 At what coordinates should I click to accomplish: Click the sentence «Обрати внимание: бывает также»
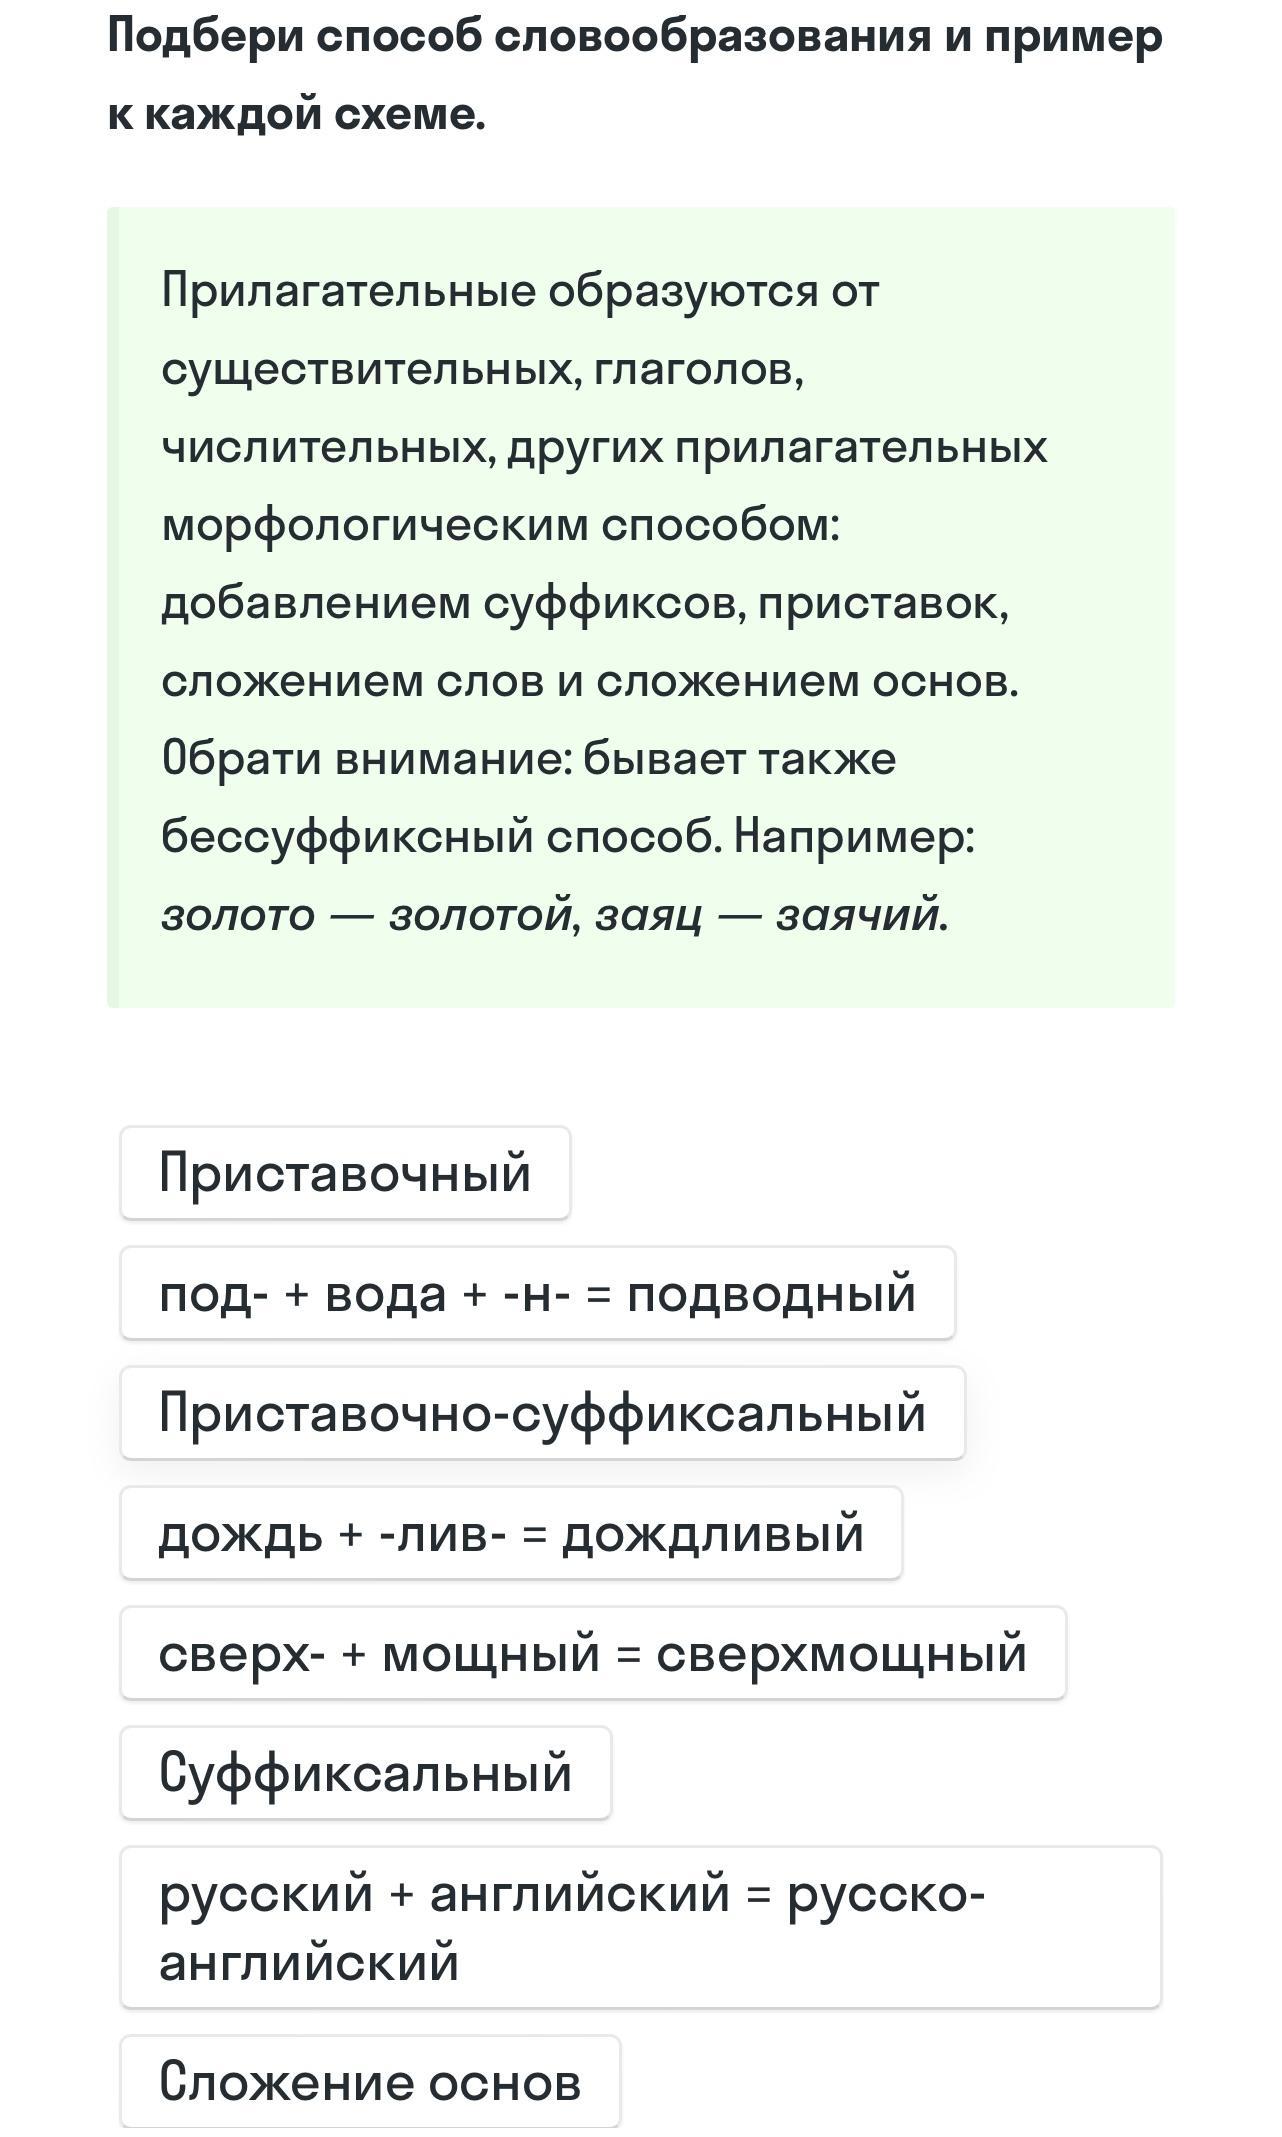[x=529, y=759]
